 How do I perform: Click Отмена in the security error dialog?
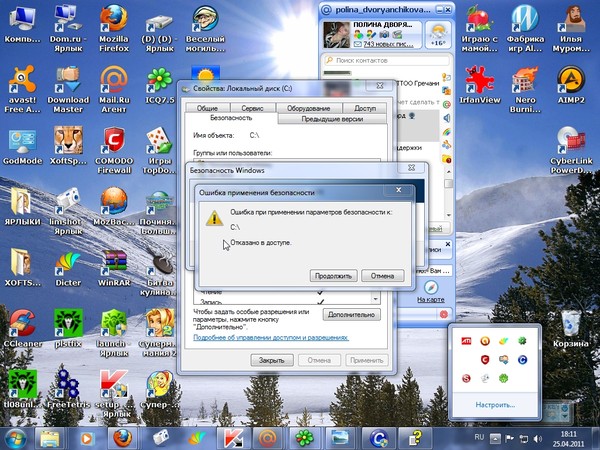(382, 276)
